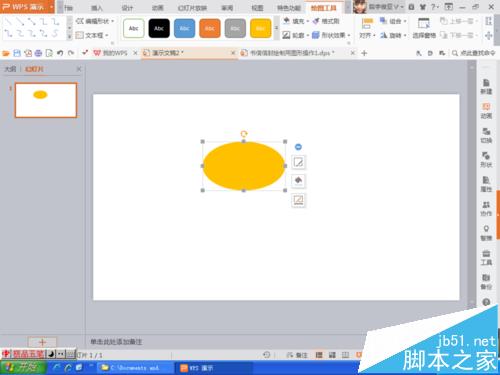Open the 特色功能 ribbon tab
Viewport: 500px width, 375px height.
(289, 8)
